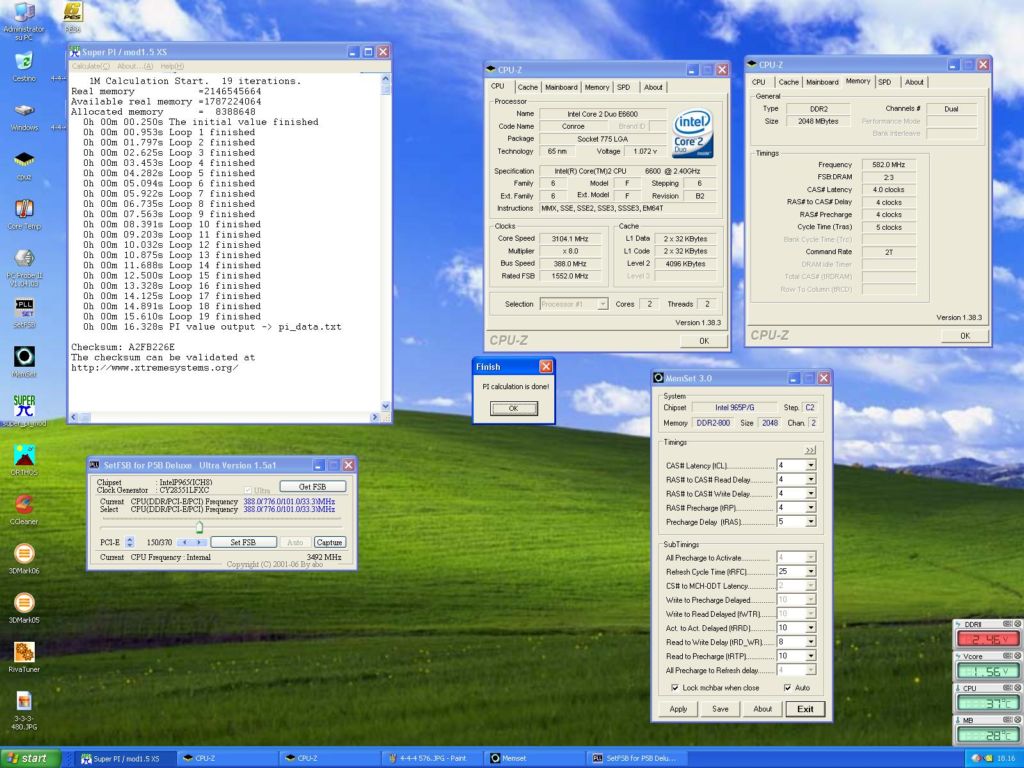
Task: Open Refresh Cycle Time (tRFC) dropdown
Action: [x=810, y=571]
